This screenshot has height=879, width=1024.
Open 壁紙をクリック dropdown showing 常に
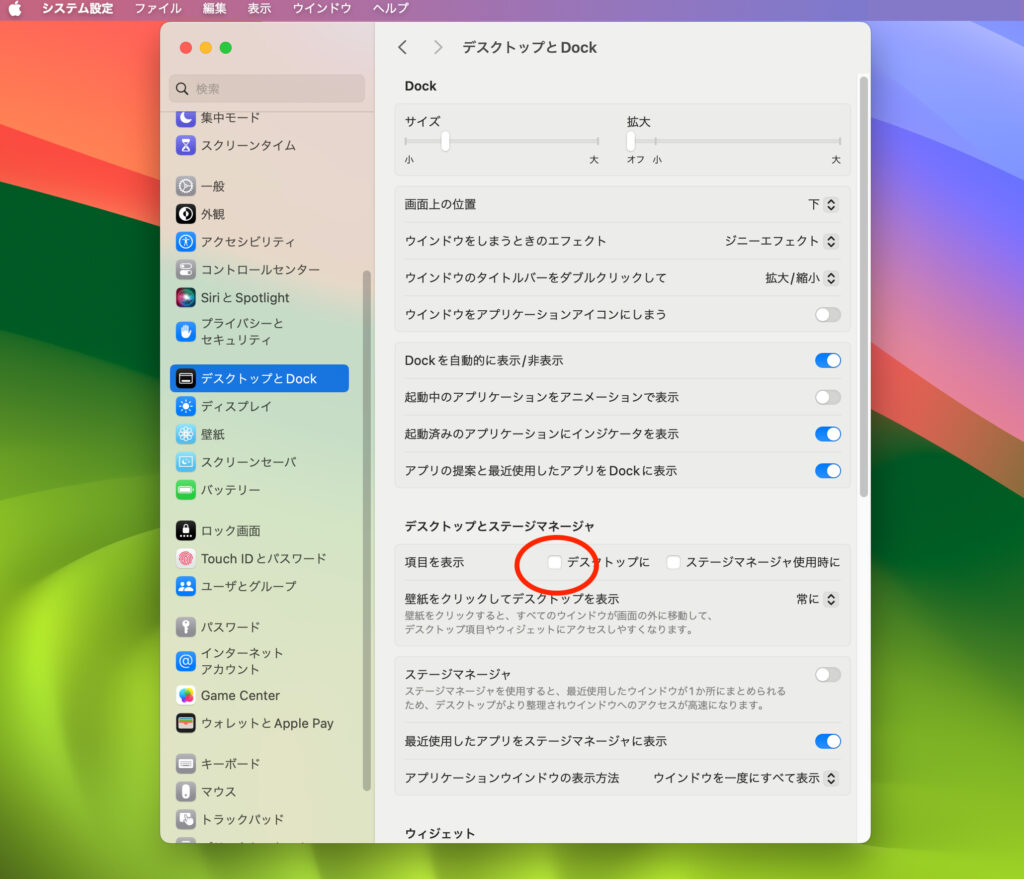click(x=816, y=599)
